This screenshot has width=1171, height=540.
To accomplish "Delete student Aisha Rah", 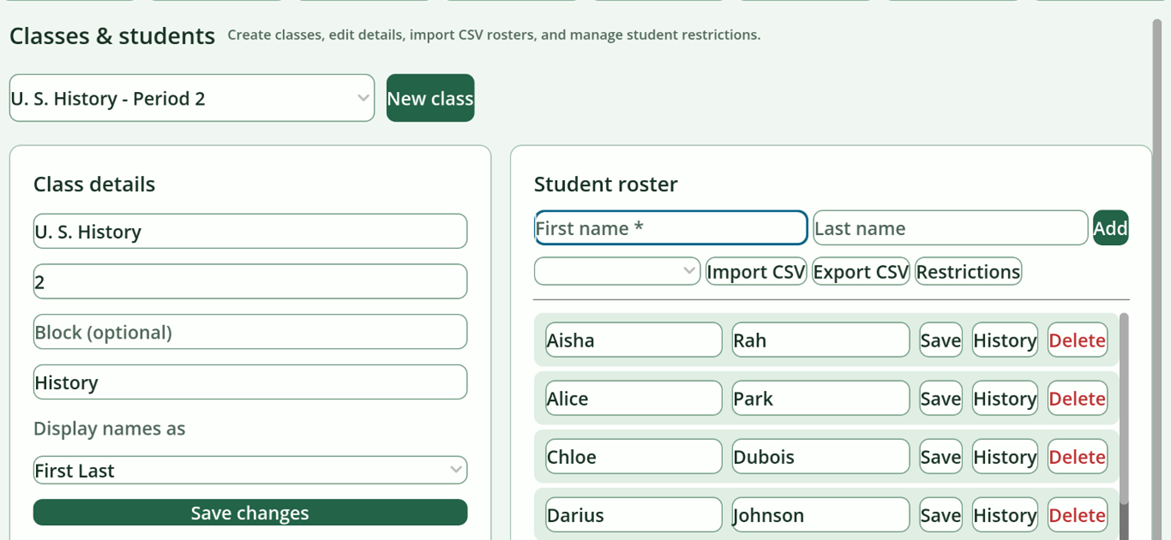I will [x=1077, y=340].
